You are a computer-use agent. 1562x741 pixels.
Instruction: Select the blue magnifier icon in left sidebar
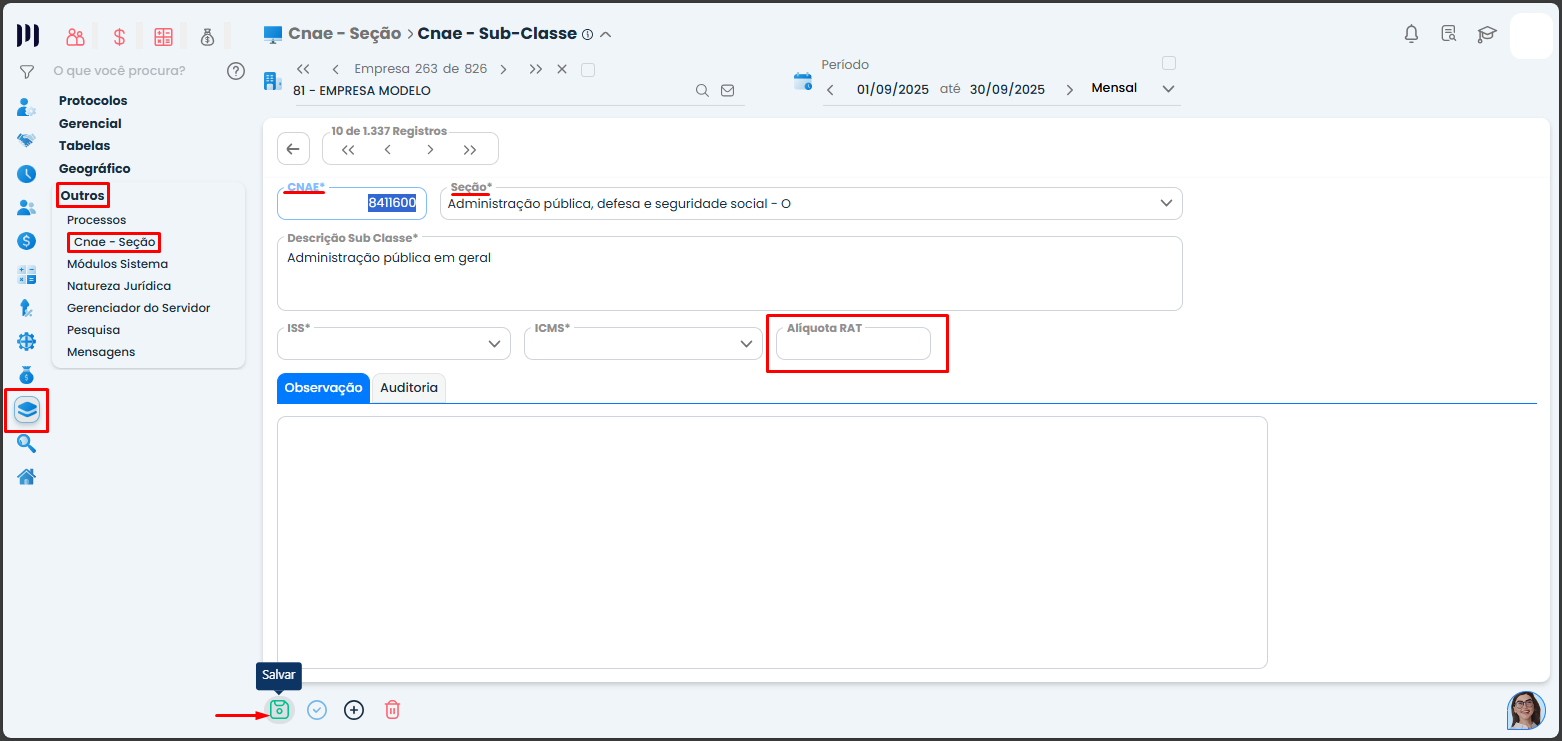tap(27, 444)
